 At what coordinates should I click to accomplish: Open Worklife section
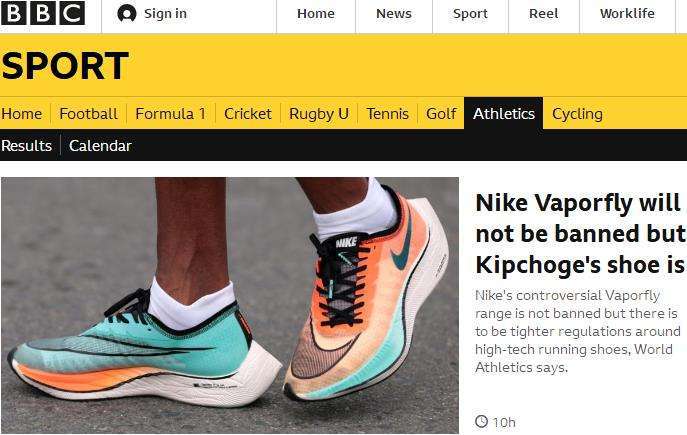click(x=627, y=14)
